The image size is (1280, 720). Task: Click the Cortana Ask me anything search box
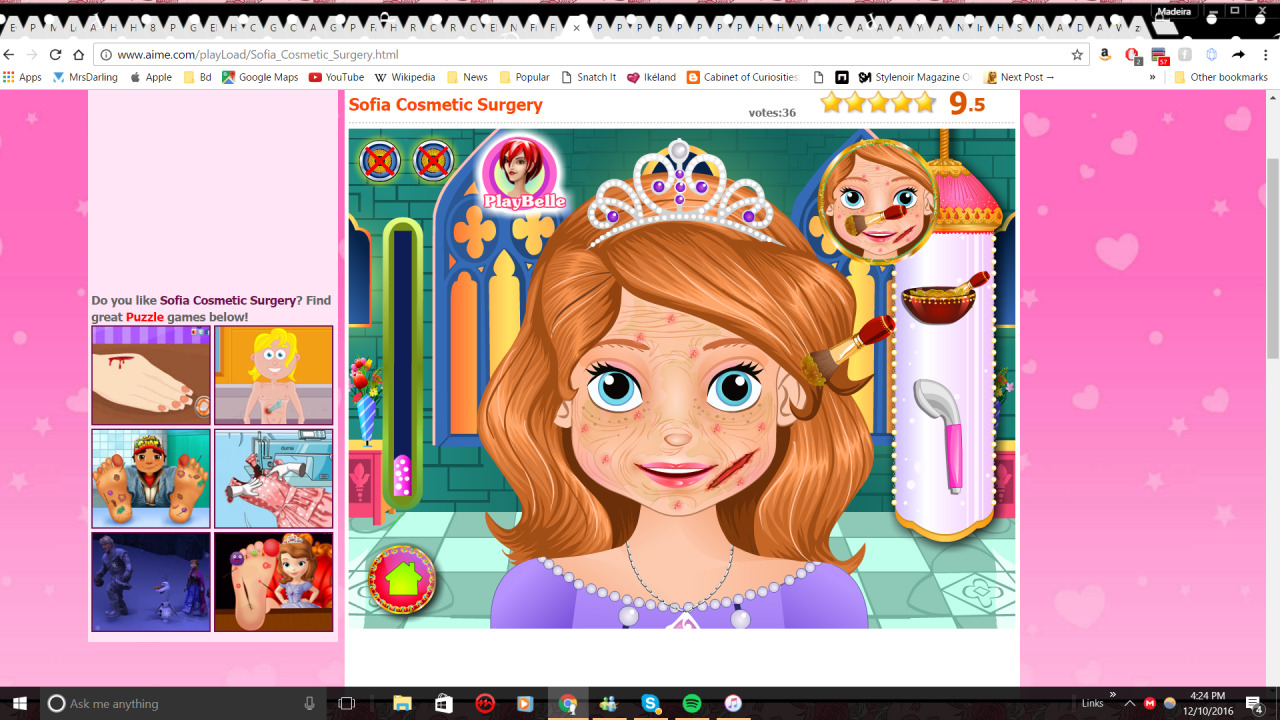click(183, 703)
